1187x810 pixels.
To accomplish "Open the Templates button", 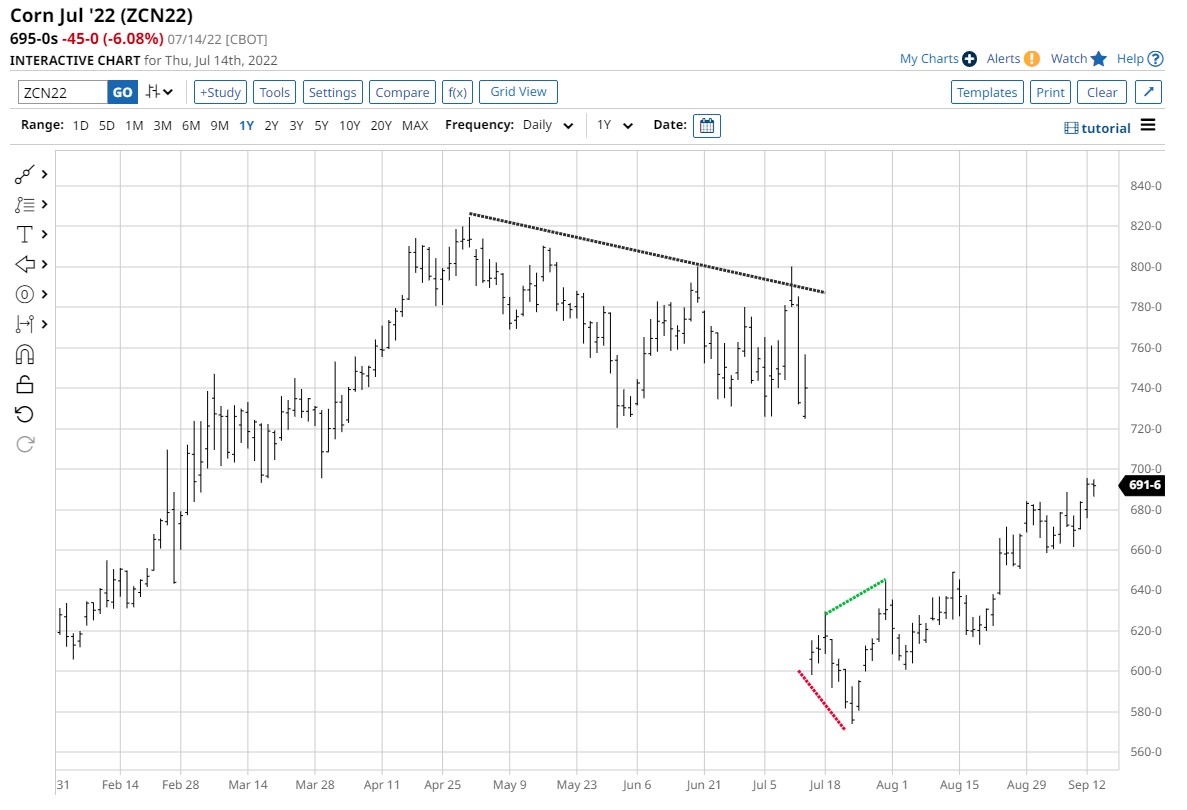I will pyautogui.click(x=987, y=92).
